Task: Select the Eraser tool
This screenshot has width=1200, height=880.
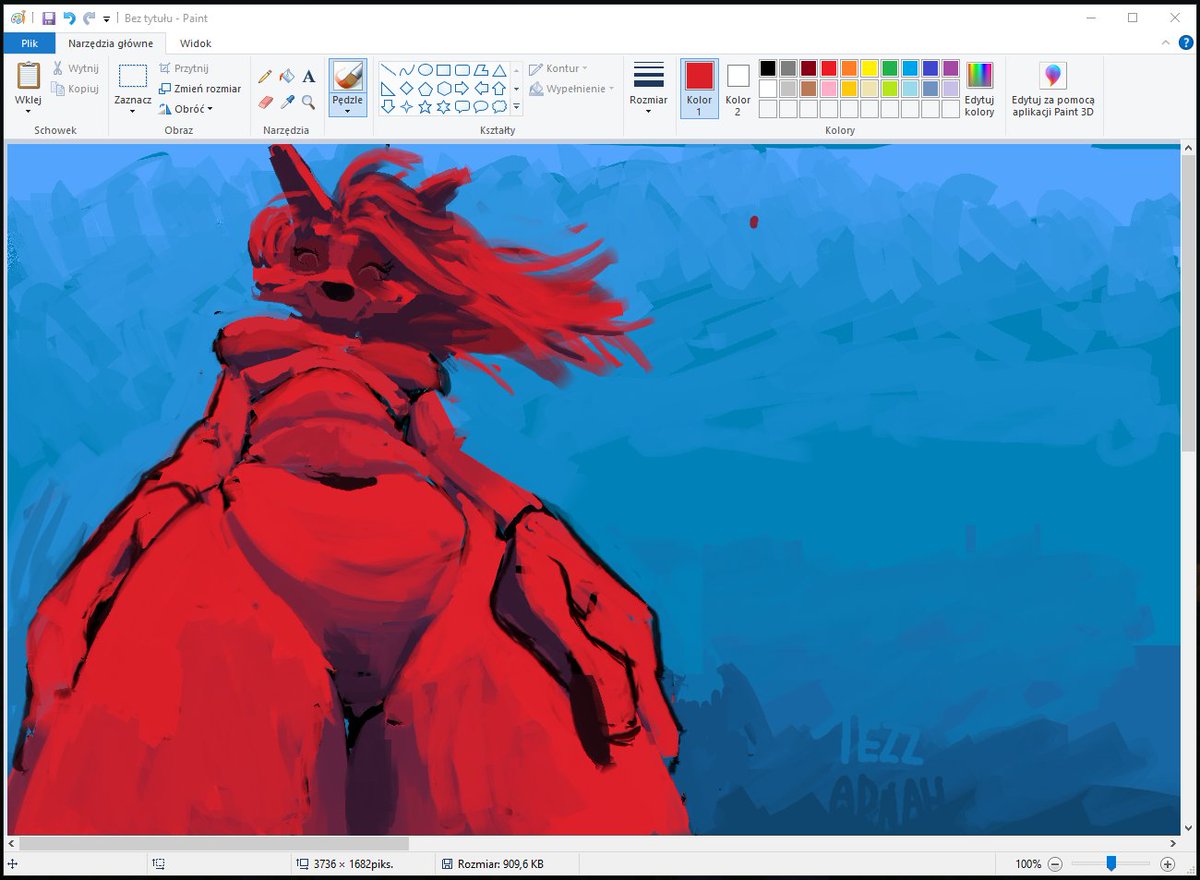Action: [265, 102]
